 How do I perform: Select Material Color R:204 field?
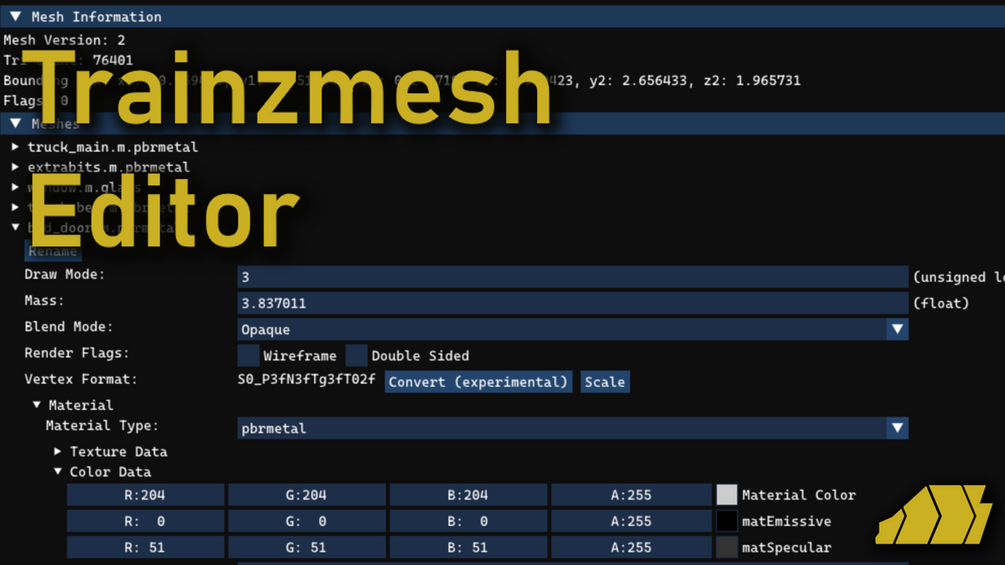145,495
